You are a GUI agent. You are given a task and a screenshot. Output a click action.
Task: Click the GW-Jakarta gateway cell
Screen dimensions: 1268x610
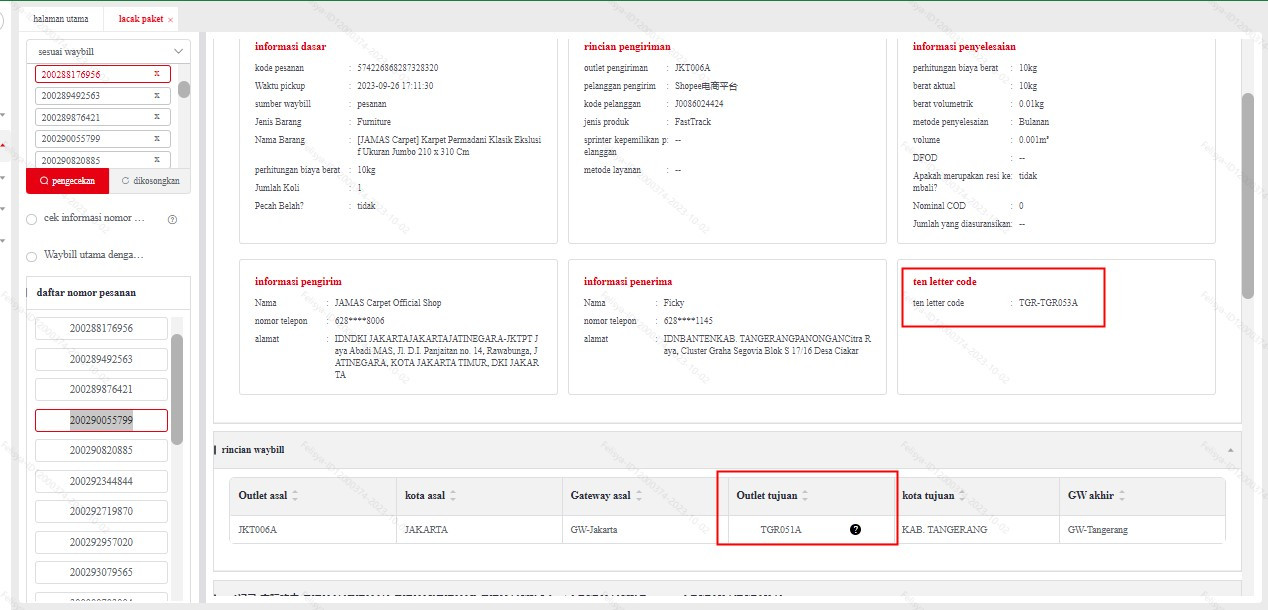pyautogui.click(x=645, y=529)
